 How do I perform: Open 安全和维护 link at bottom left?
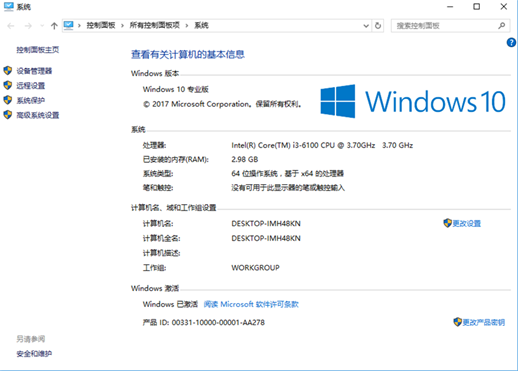point(34,354)
